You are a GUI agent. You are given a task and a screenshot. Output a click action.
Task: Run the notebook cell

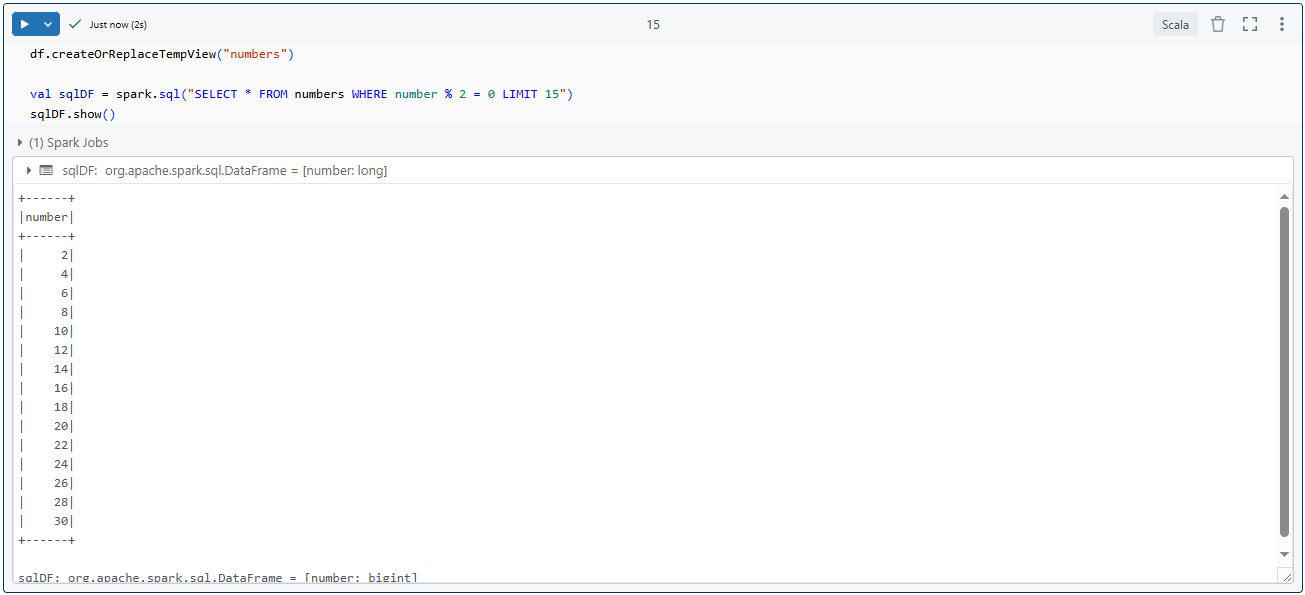24,23
